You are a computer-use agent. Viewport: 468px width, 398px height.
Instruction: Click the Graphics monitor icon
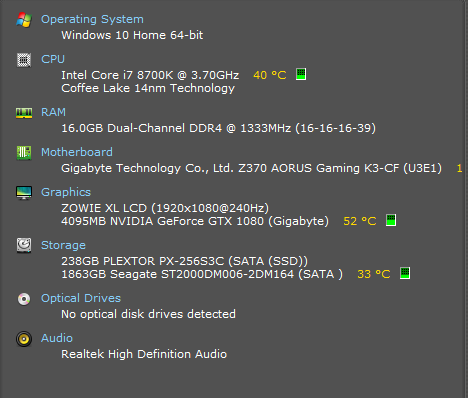coord(24,193)
